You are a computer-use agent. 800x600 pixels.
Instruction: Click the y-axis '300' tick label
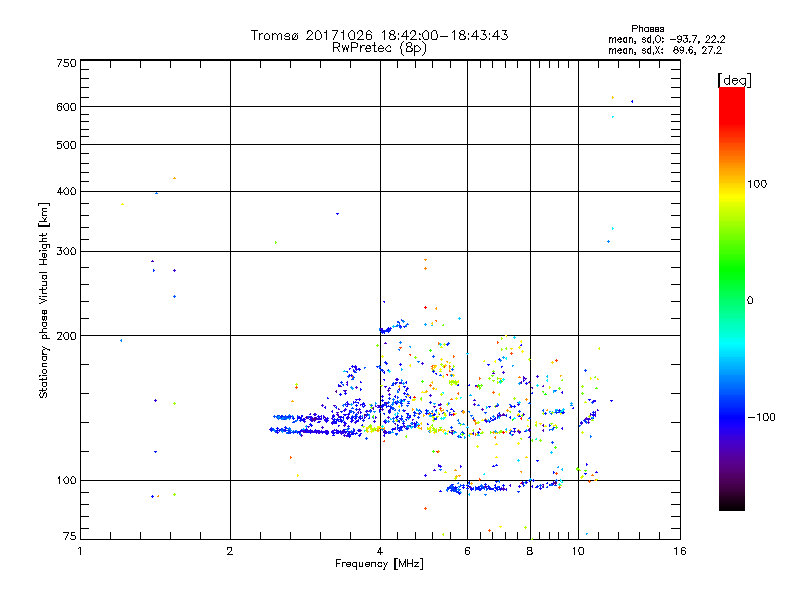(x=66, y=251)
